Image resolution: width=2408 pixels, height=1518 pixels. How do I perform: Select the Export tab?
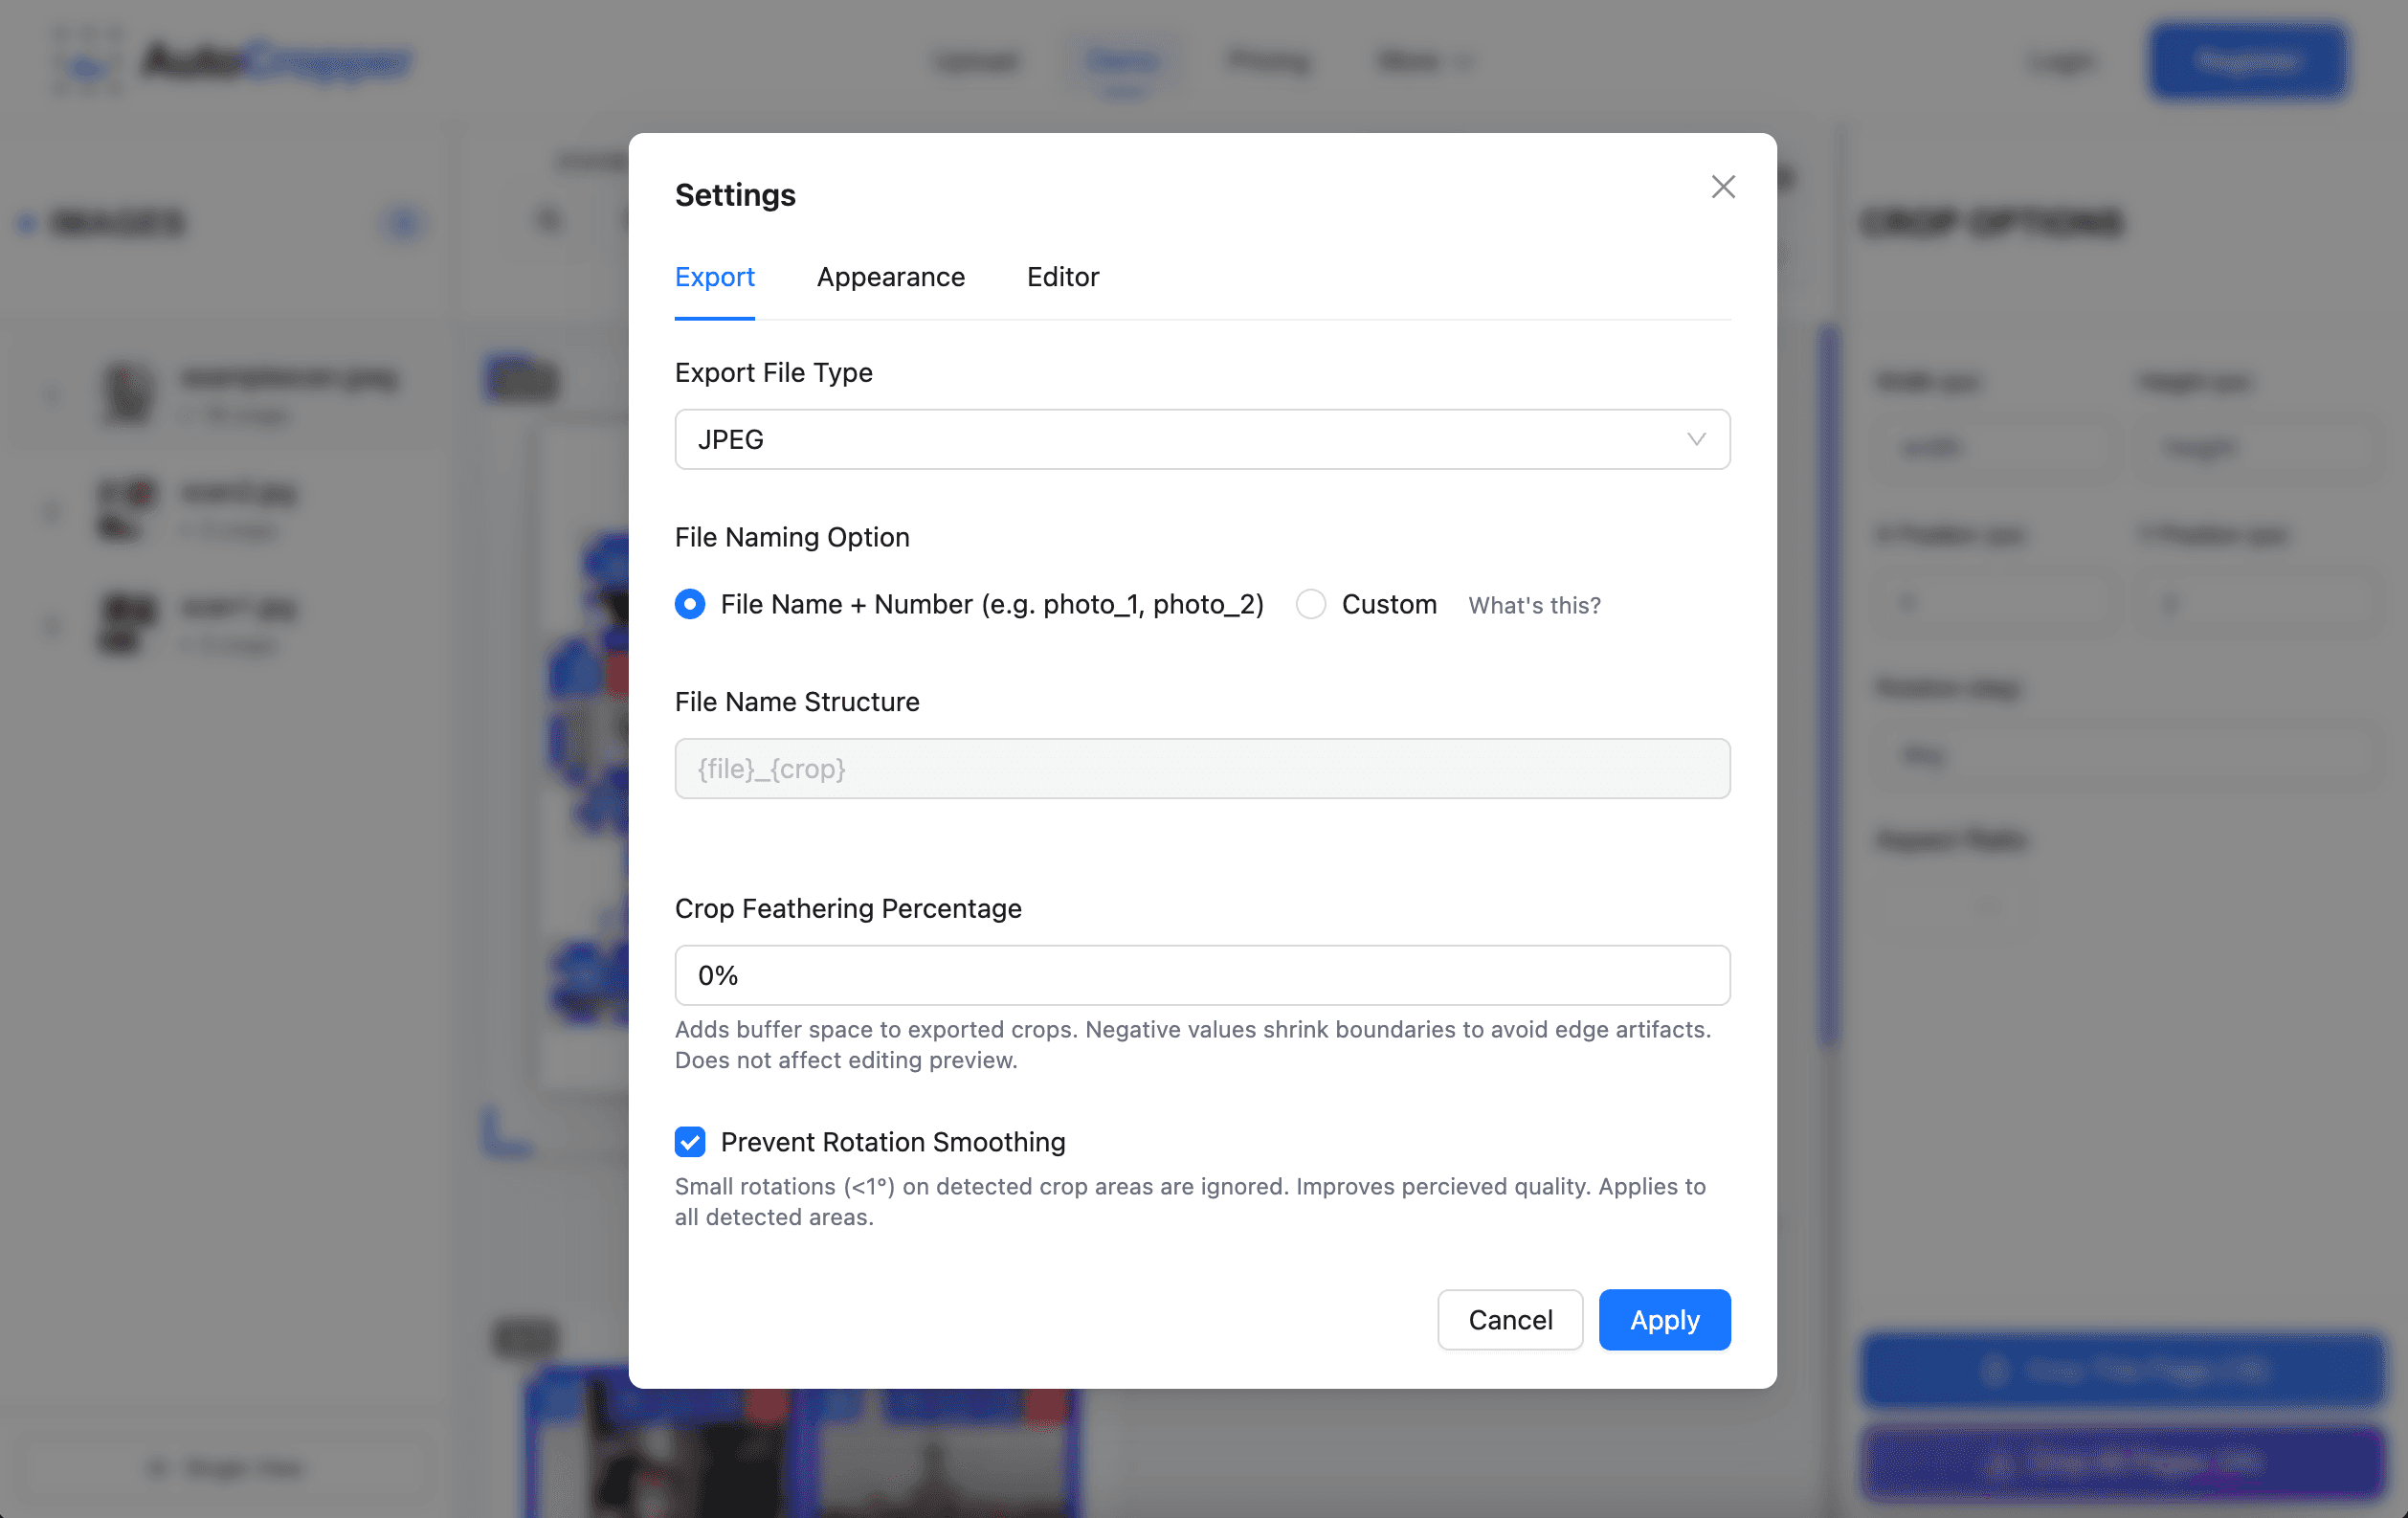pos(714,277)
